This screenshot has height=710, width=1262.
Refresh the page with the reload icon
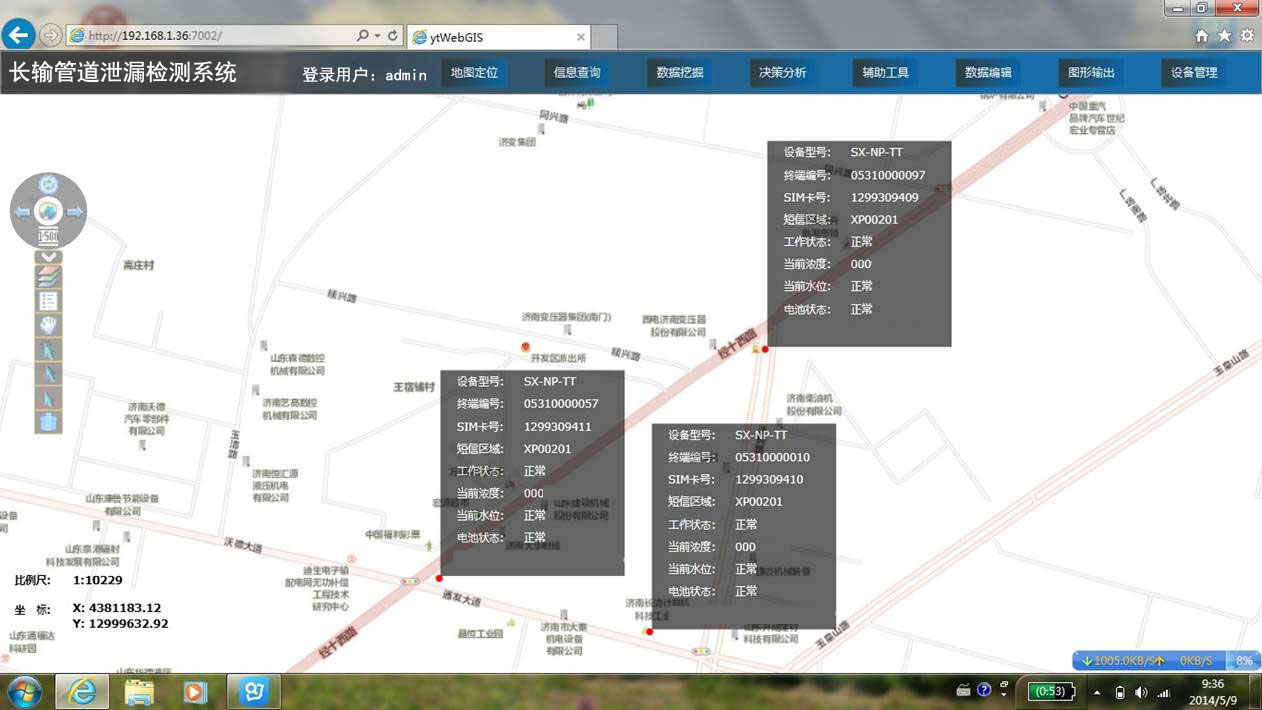click(393, 36)
